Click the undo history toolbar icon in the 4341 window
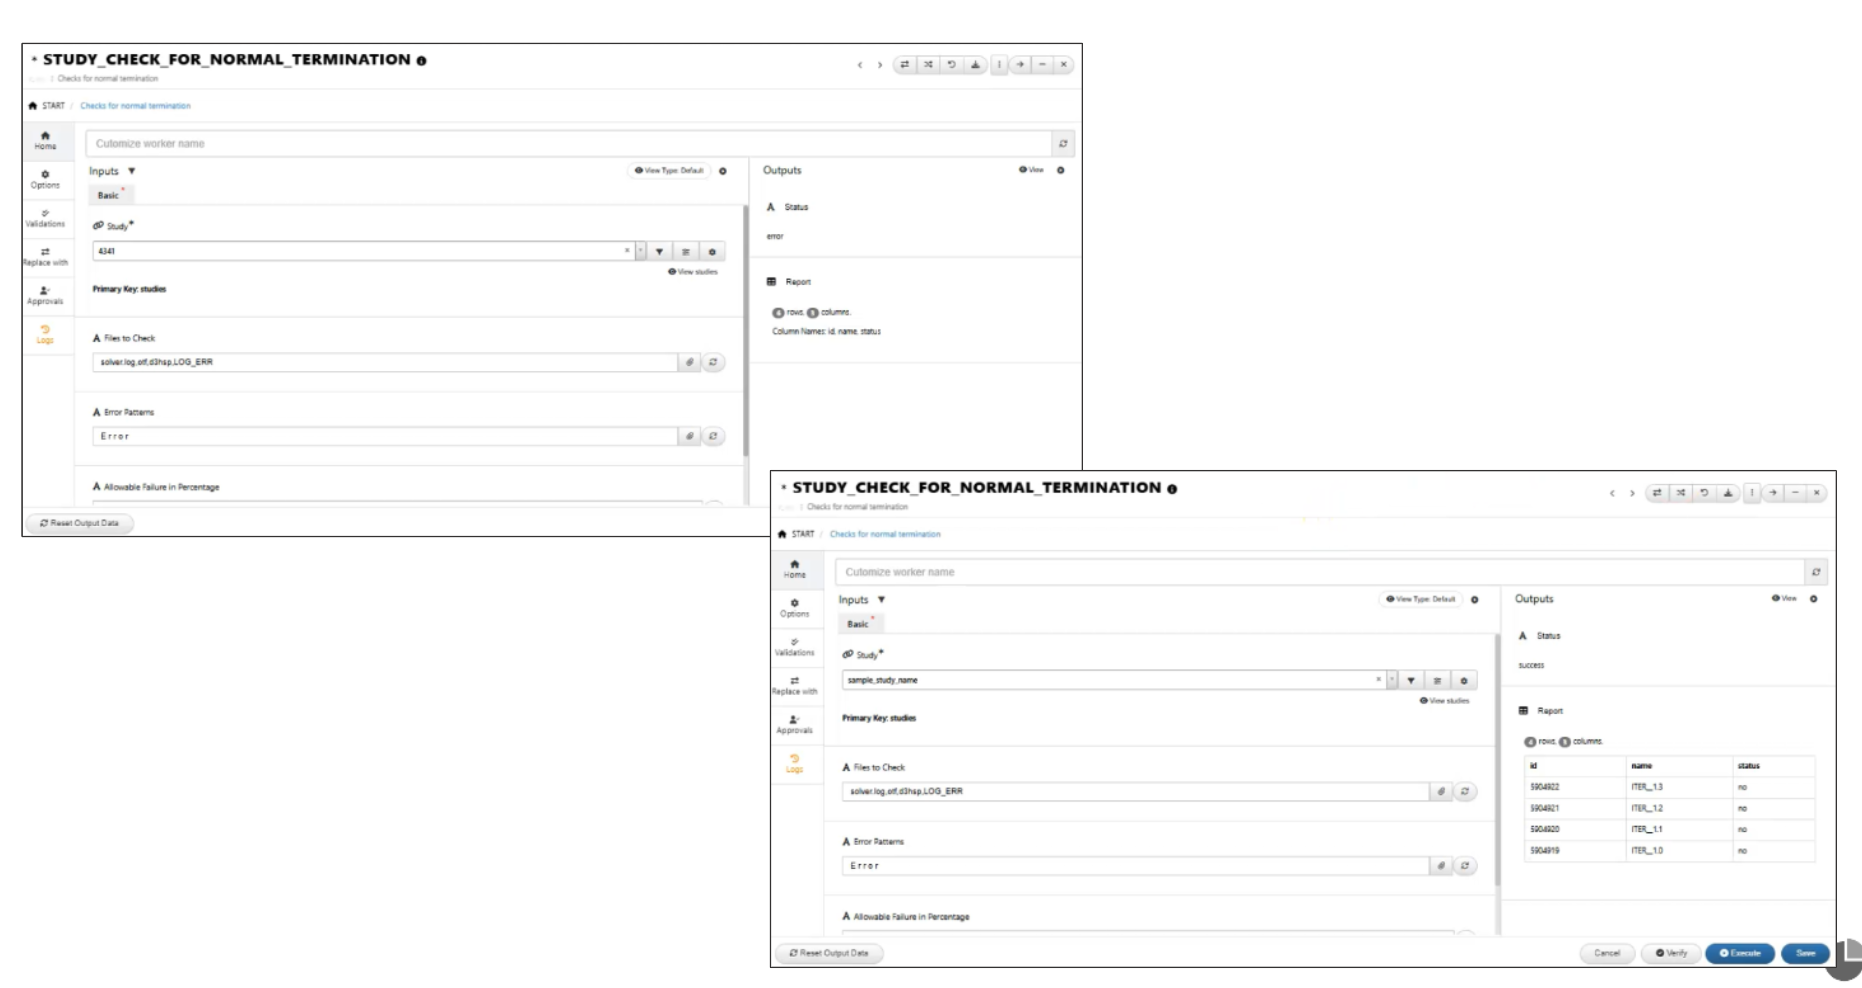 click(x=952, y=65)
